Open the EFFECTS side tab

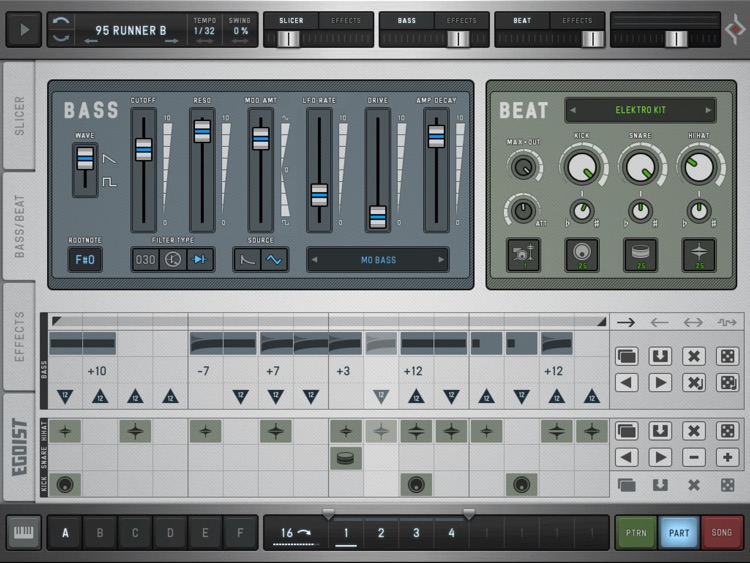[19, 336]
